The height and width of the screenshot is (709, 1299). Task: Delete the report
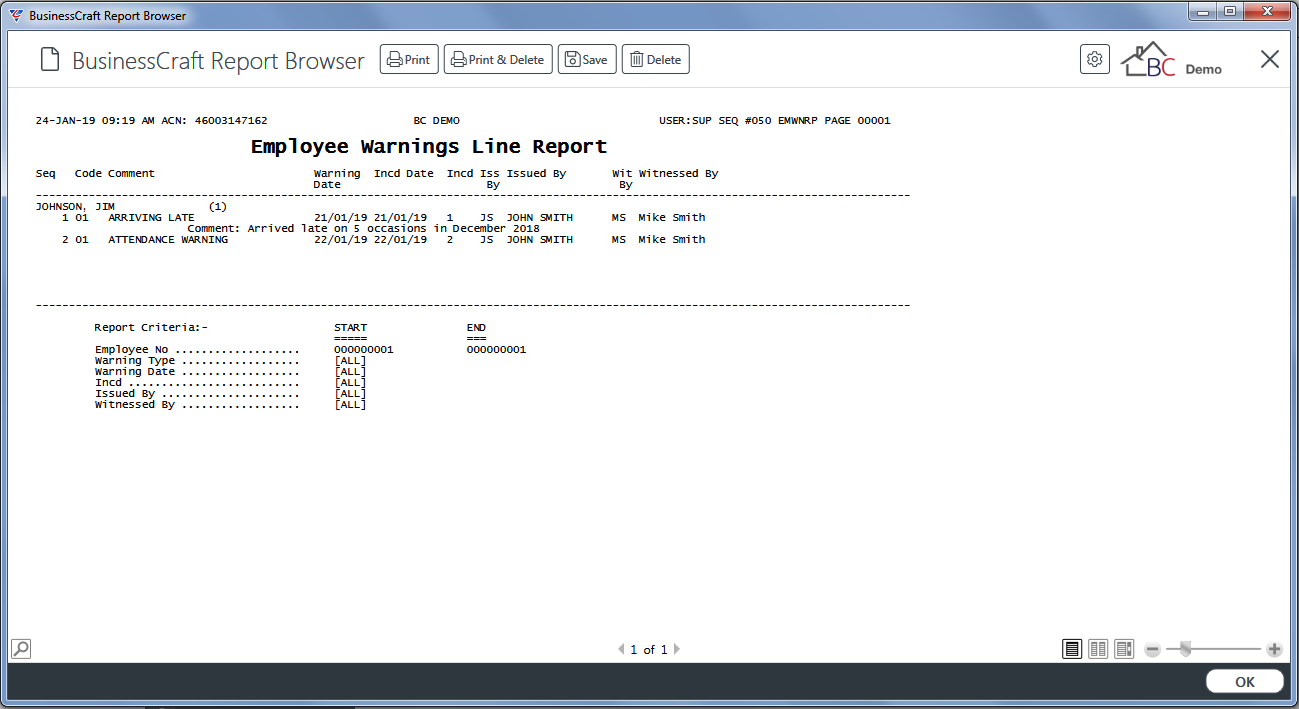tap(655, 59)
